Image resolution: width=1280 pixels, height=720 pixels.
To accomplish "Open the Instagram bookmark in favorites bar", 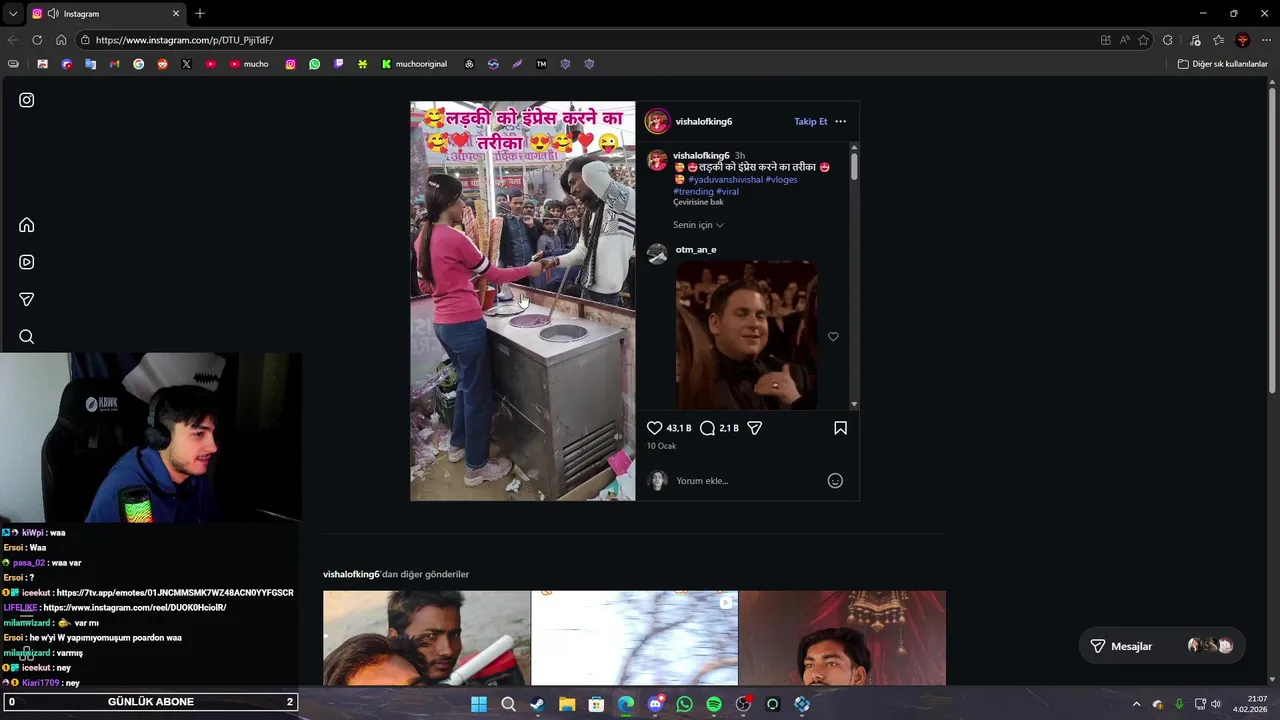I will coord(290,64).
